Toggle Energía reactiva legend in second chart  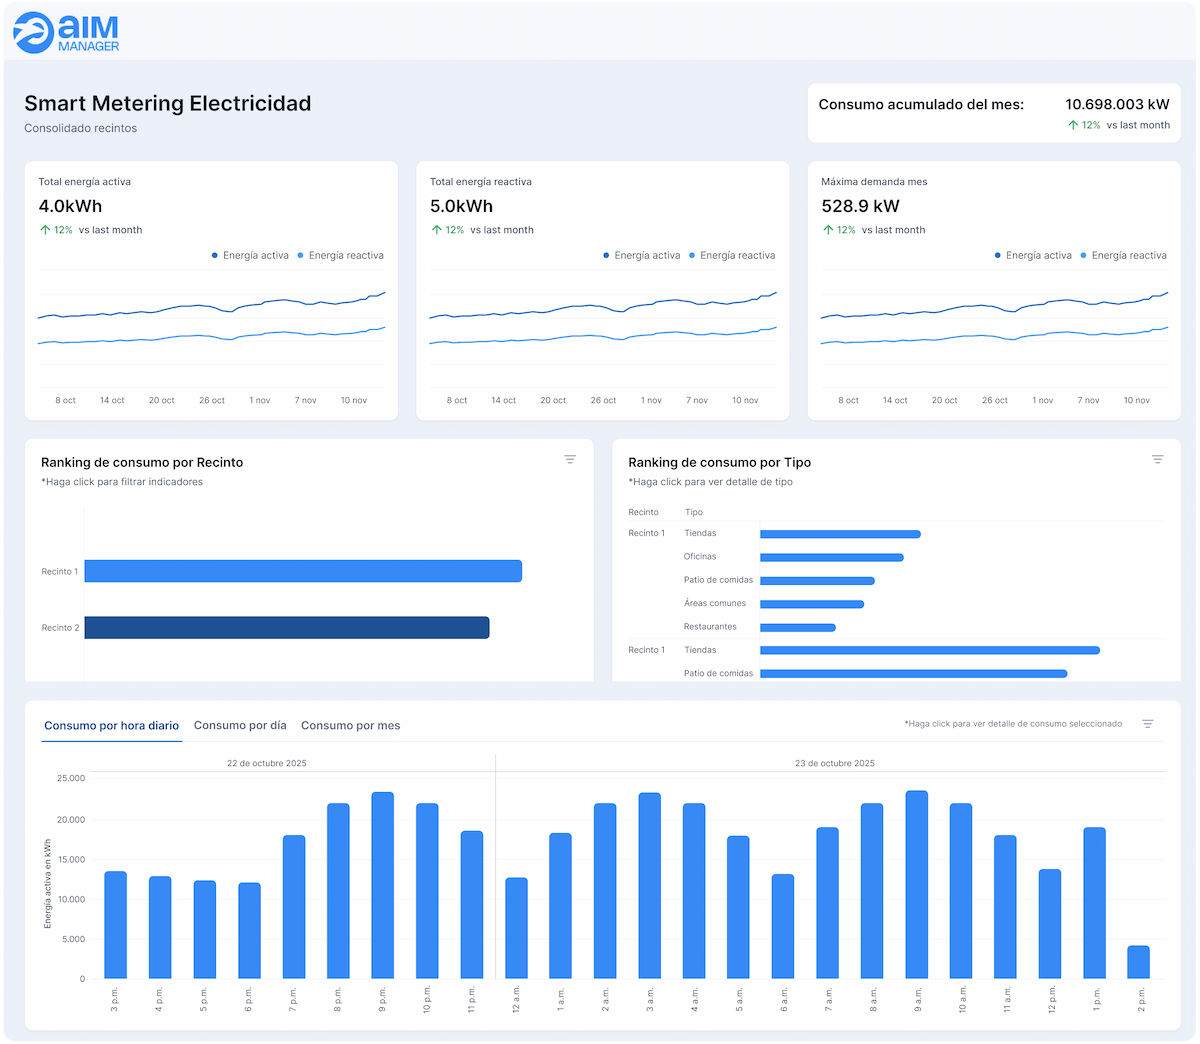tap(732, 256)
